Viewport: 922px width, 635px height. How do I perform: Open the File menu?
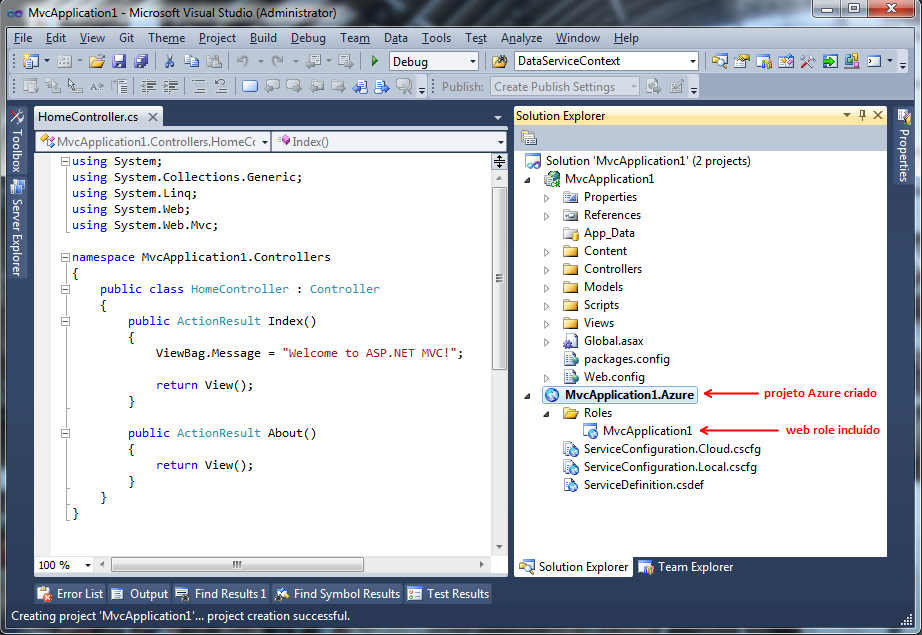pyautogui.click(x=23, y=38)
